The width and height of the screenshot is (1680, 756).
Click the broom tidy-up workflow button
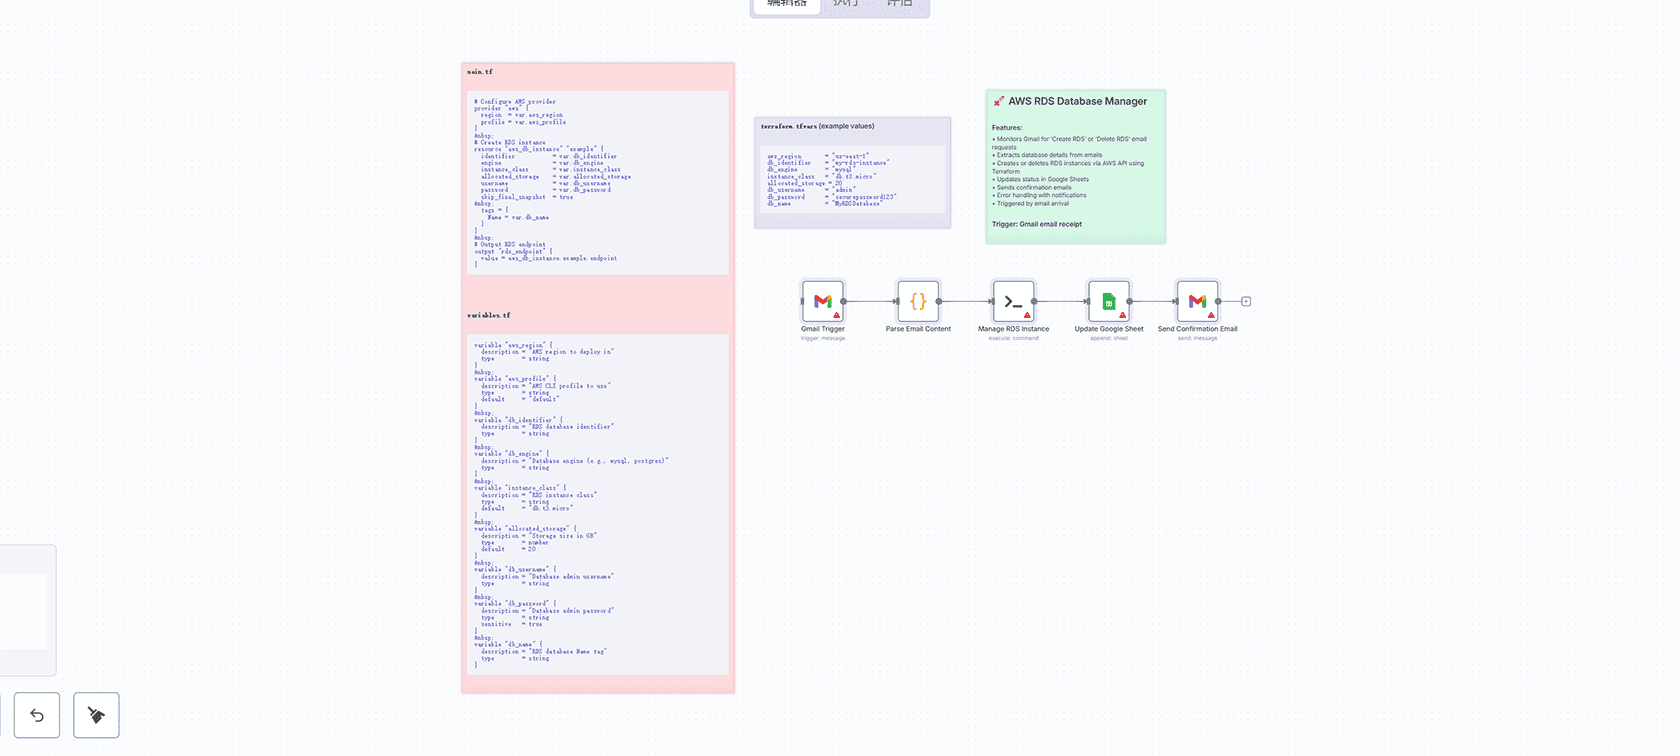coord(96,715)
